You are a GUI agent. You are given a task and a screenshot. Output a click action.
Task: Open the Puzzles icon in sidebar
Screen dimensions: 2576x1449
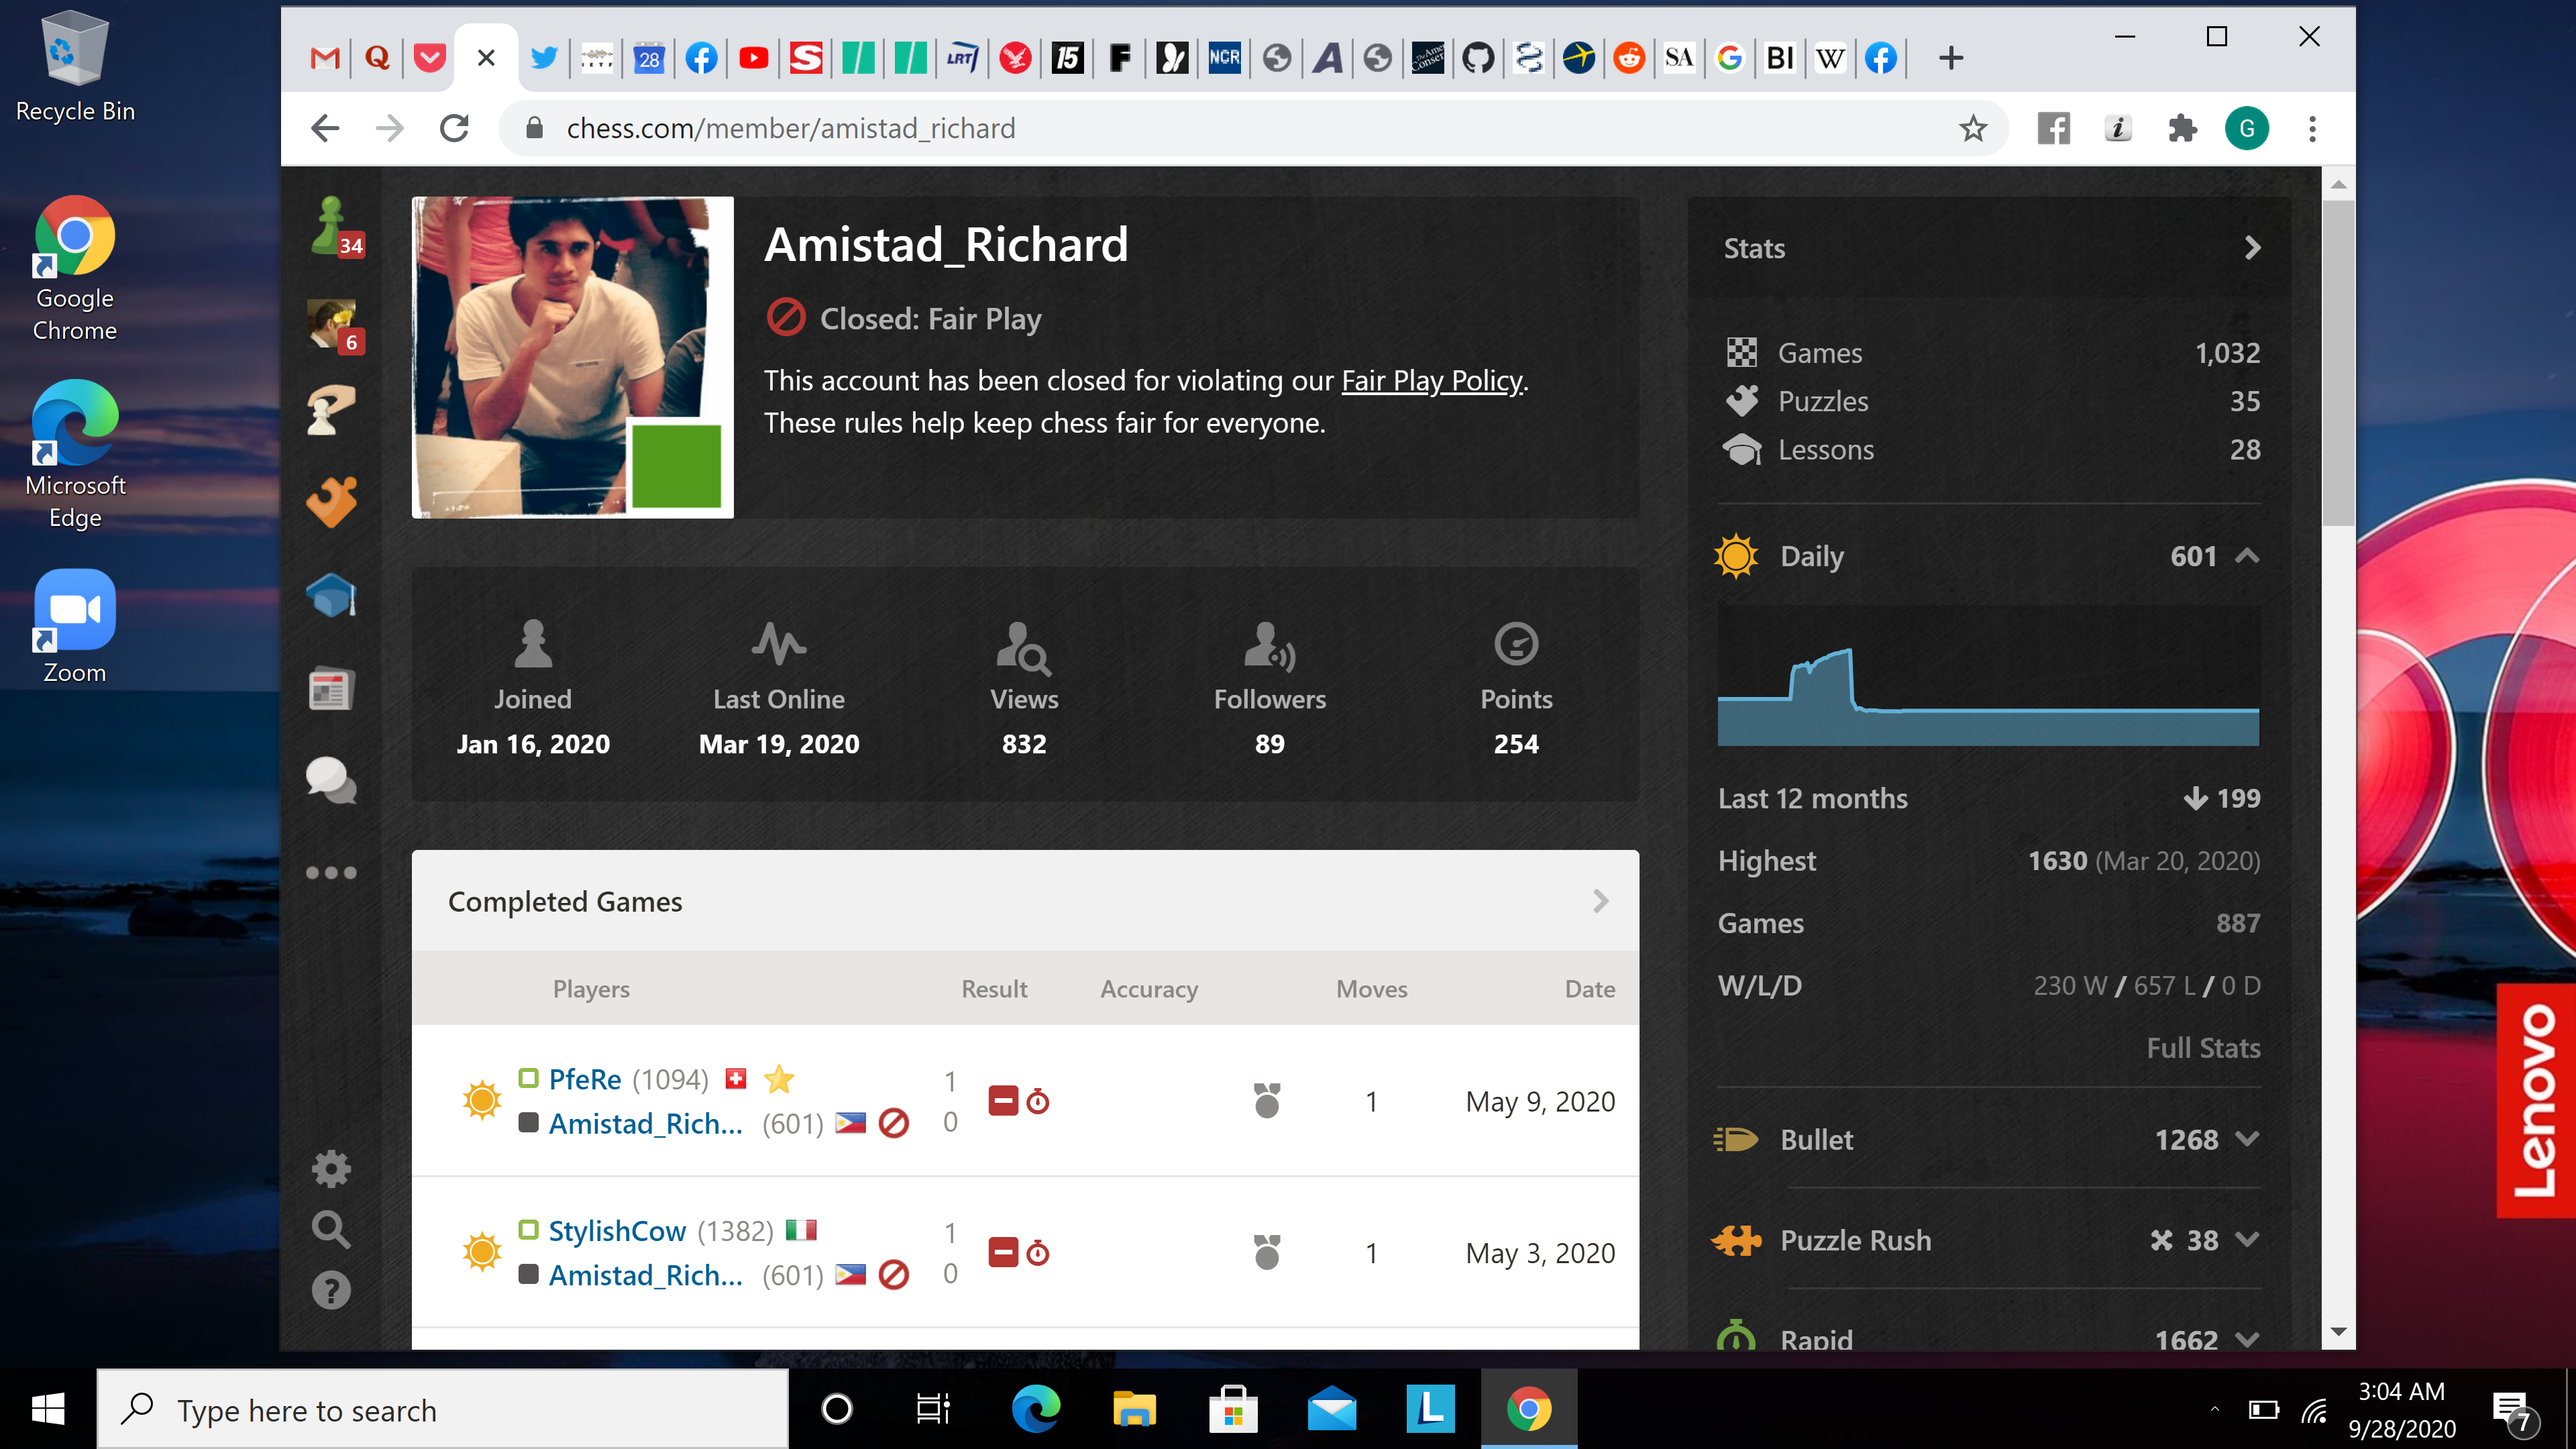332,501
